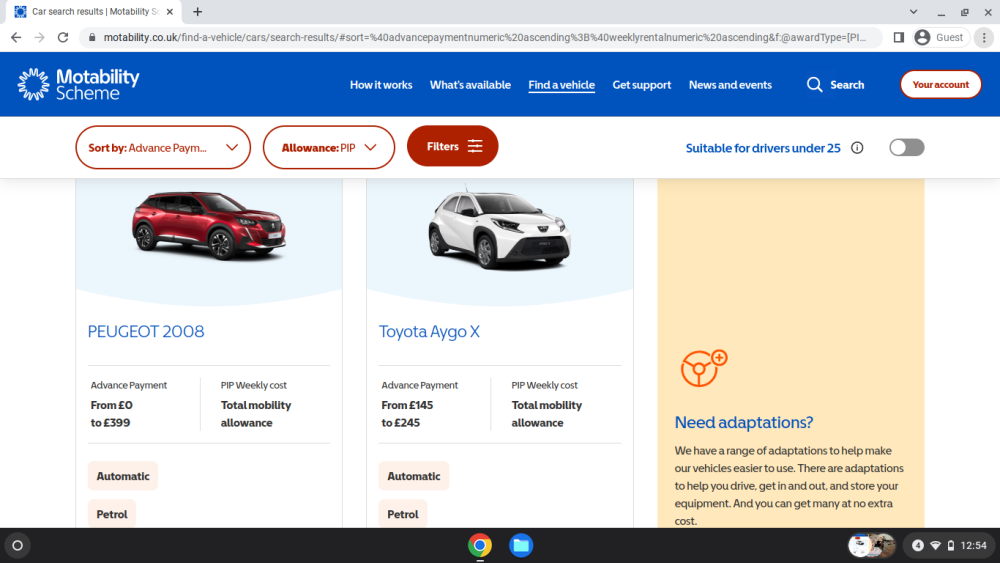The height and width of the screenshot is (563, 1000).
Task: Expand the Allowance PIP dropdown
Action: click(329, 148)
